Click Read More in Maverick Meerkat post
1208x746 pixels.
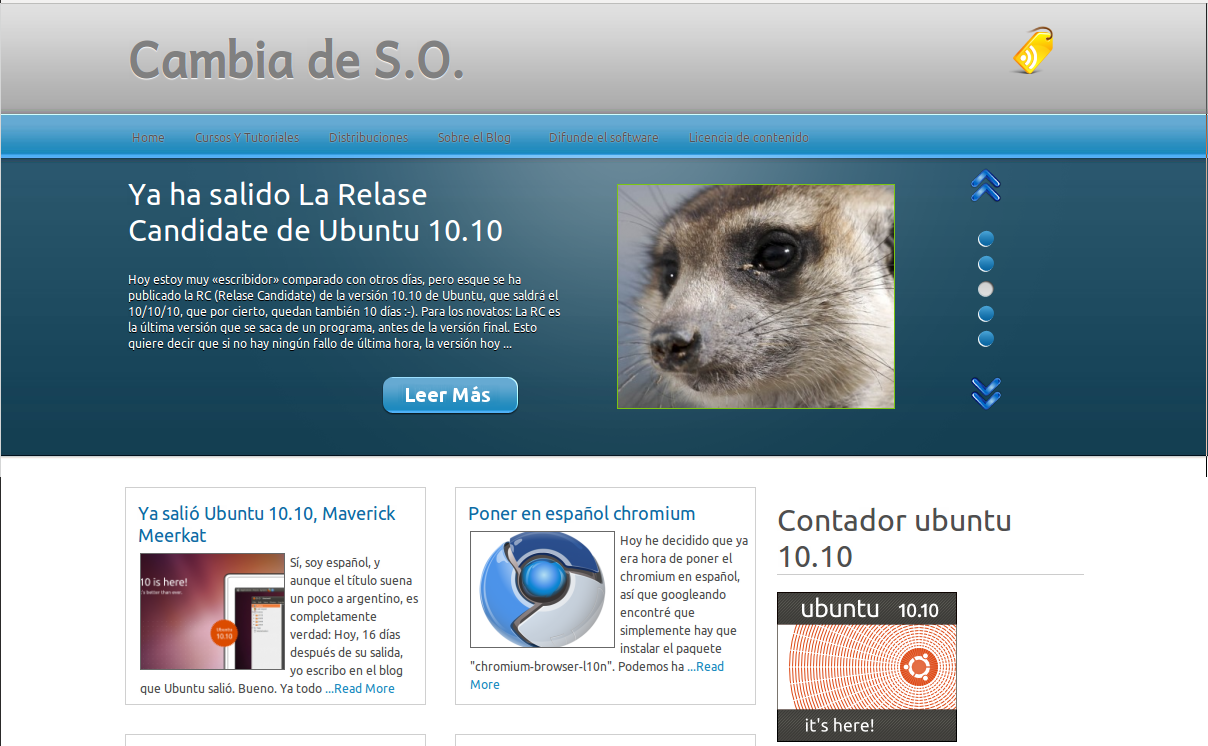pos(364,688)
